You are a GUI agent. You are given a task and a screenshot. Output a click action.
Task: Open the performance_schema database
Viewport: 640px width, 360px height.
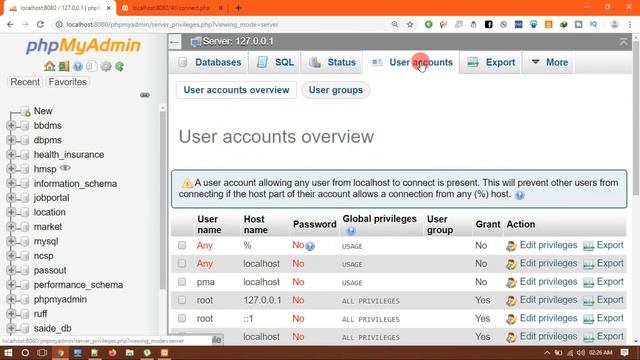(78, 285)
